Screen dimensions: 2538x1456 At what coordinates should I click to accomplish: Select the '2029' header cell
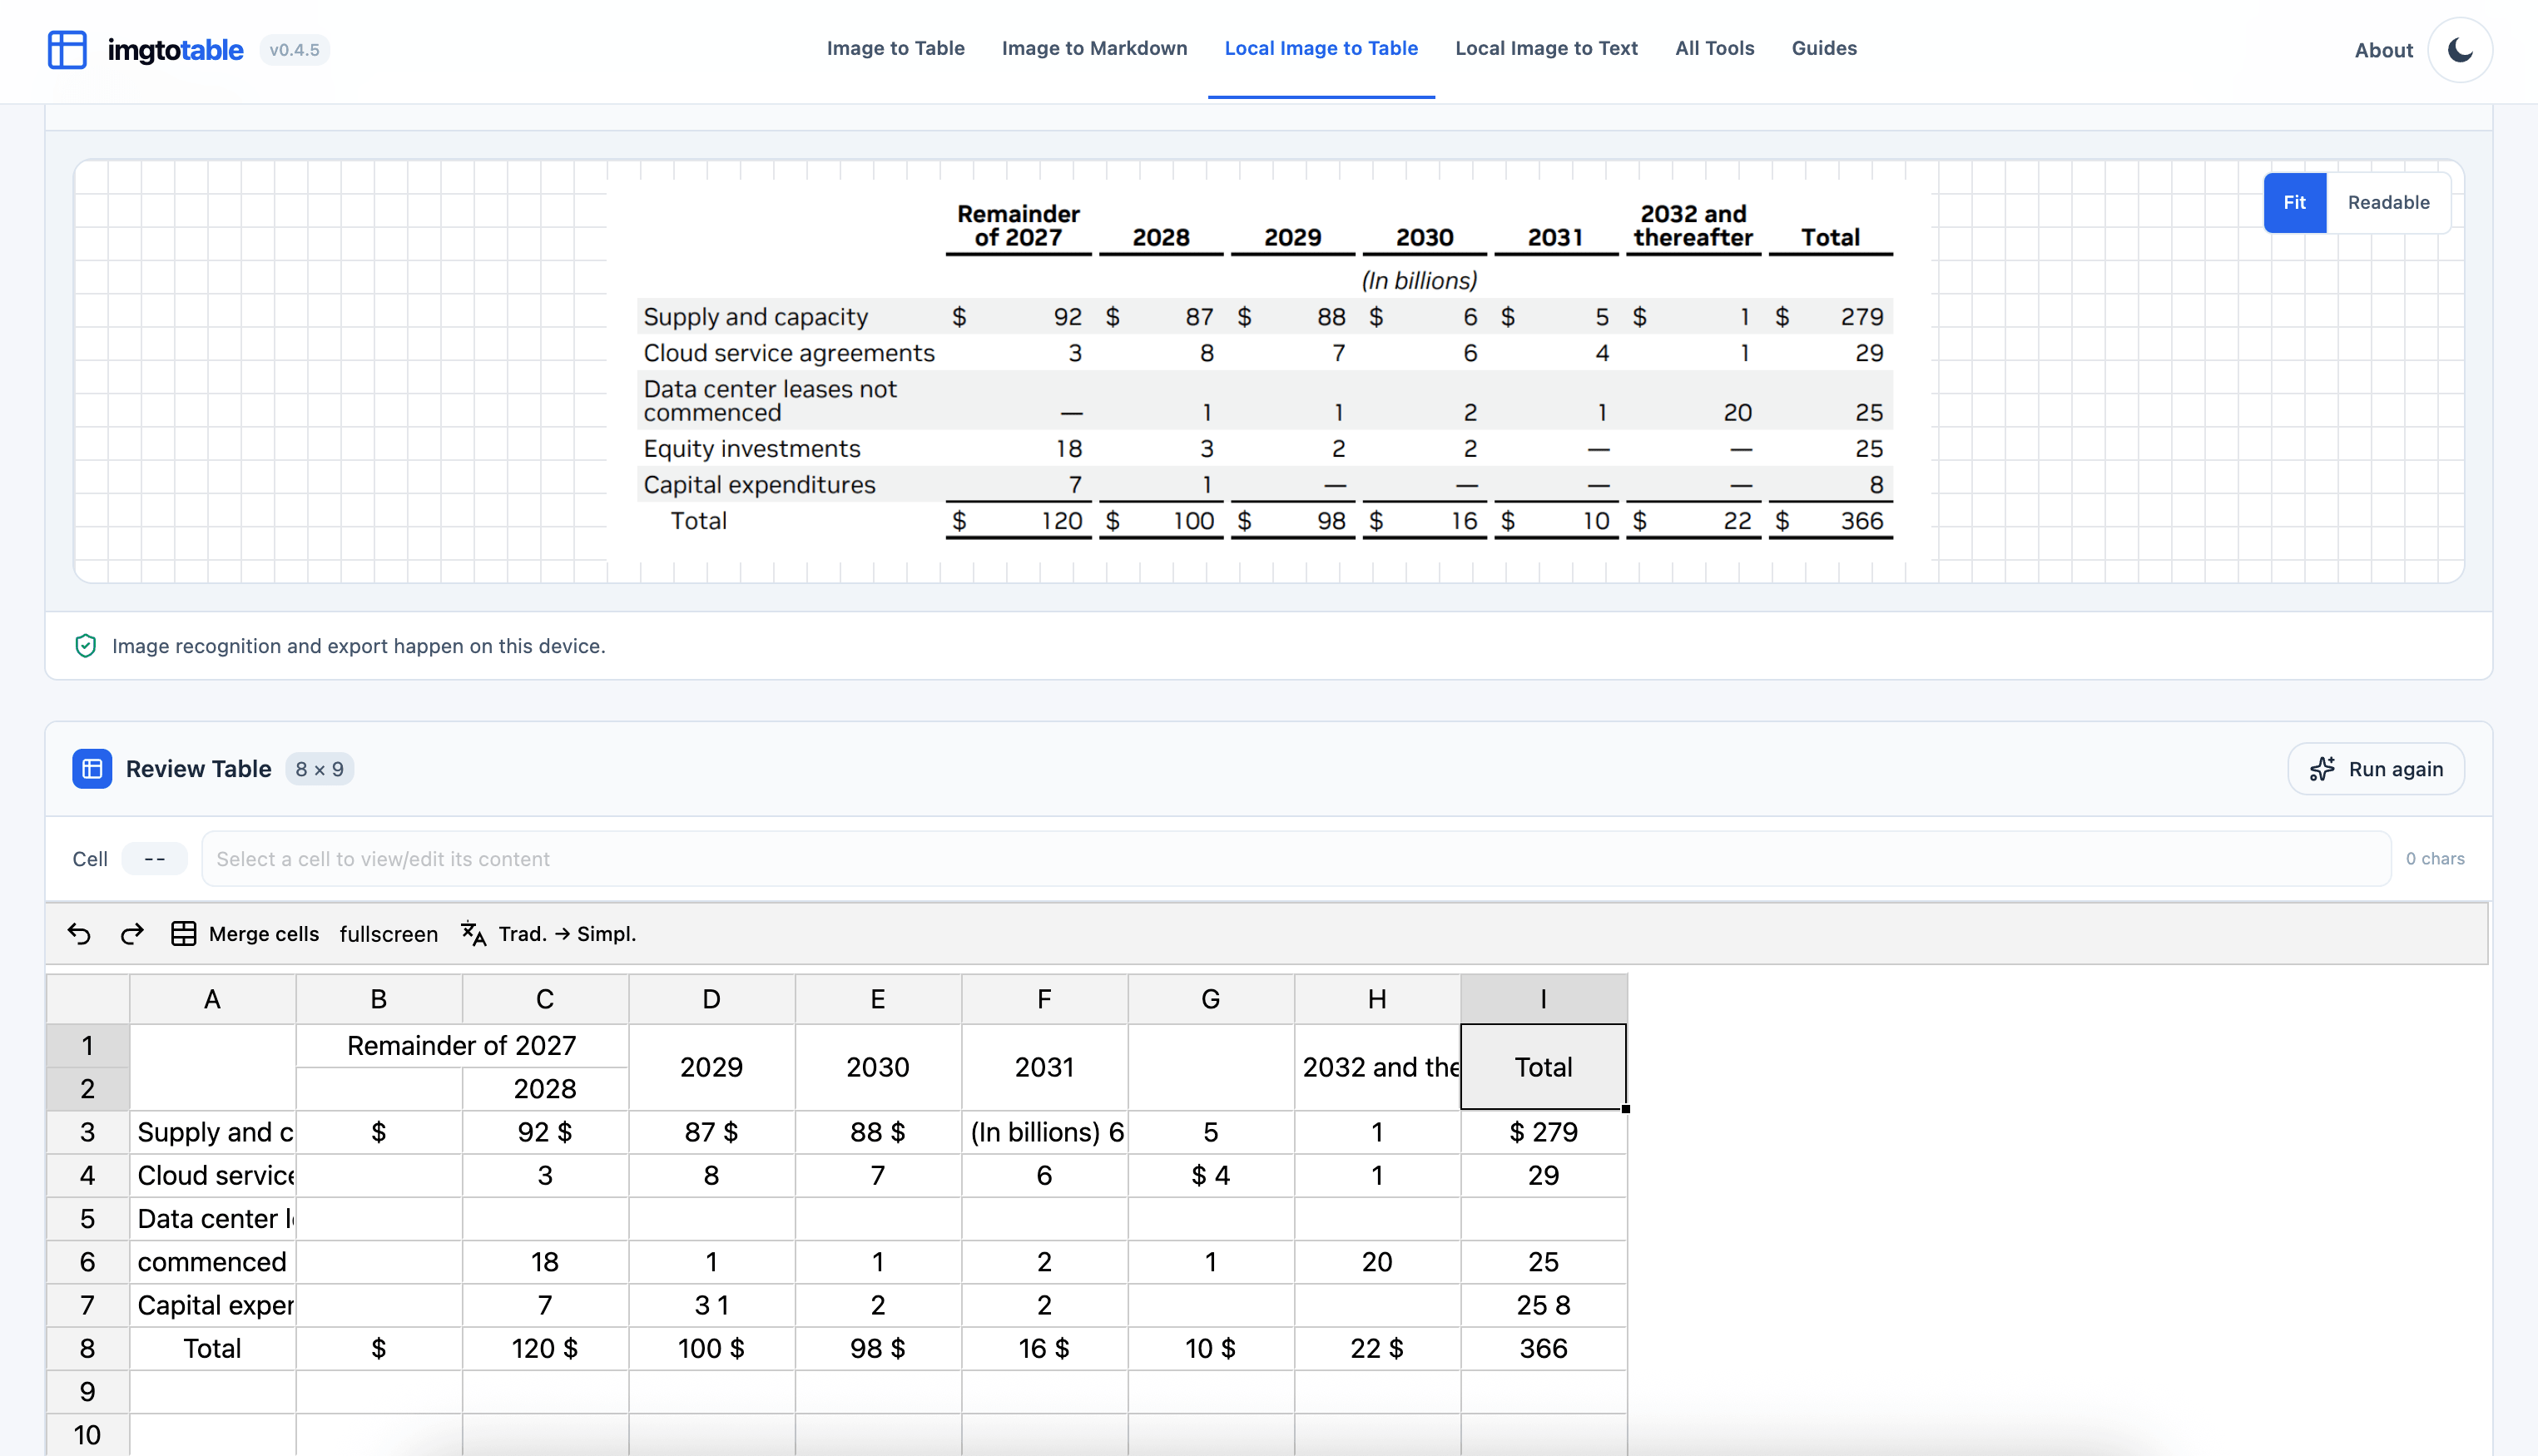point(711,1066)
